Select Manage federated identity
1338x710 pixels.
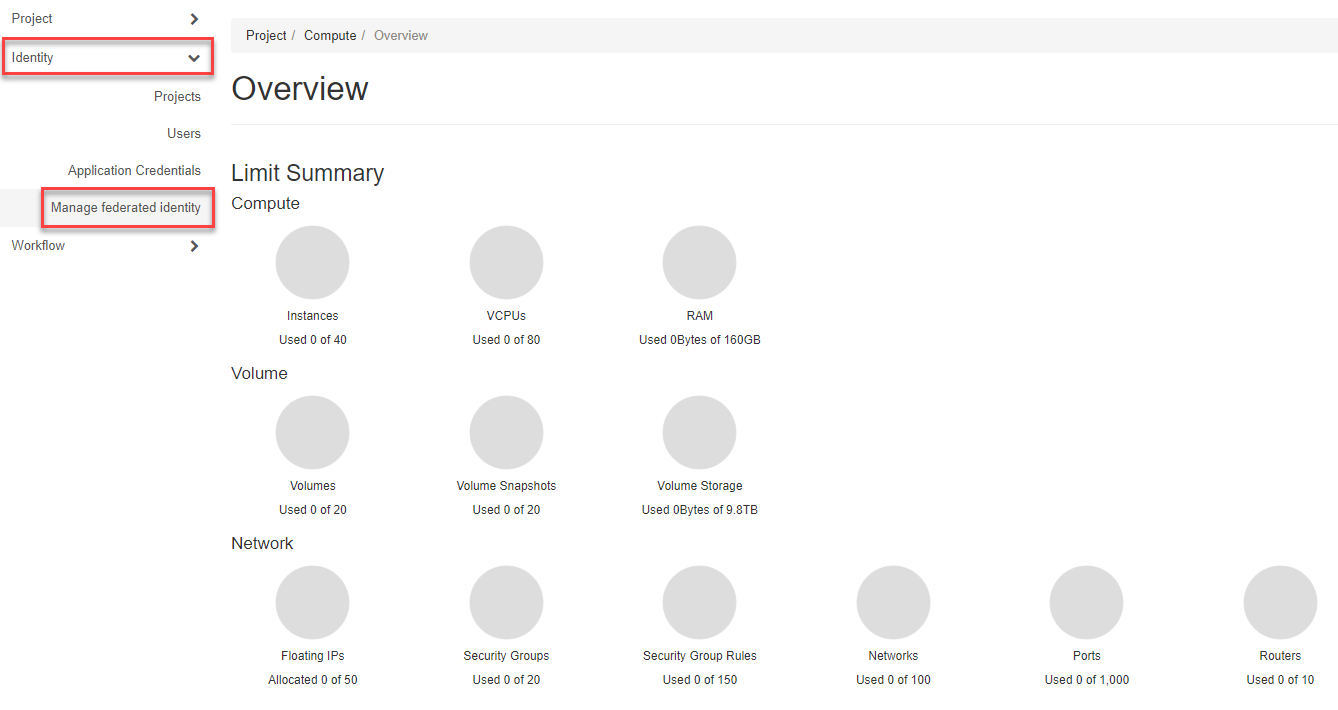[x=126, y=208]
